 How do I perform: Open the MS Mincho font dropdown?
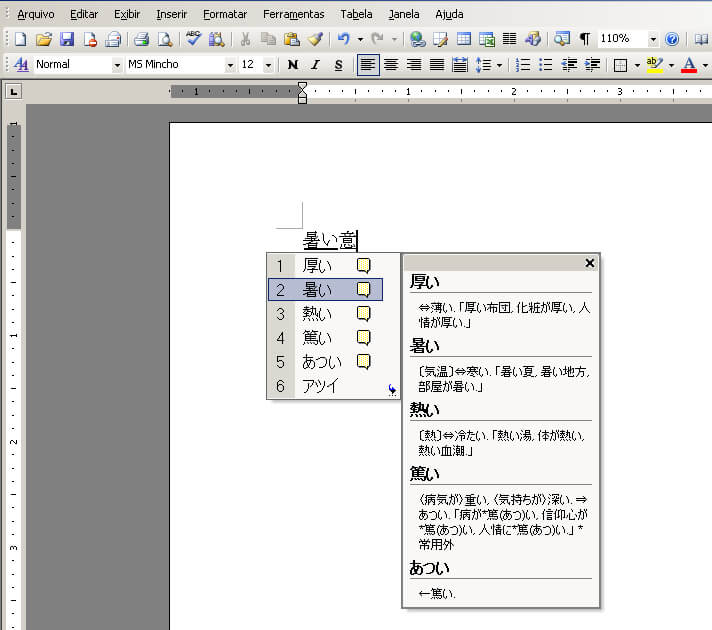(x=230, y=65)
